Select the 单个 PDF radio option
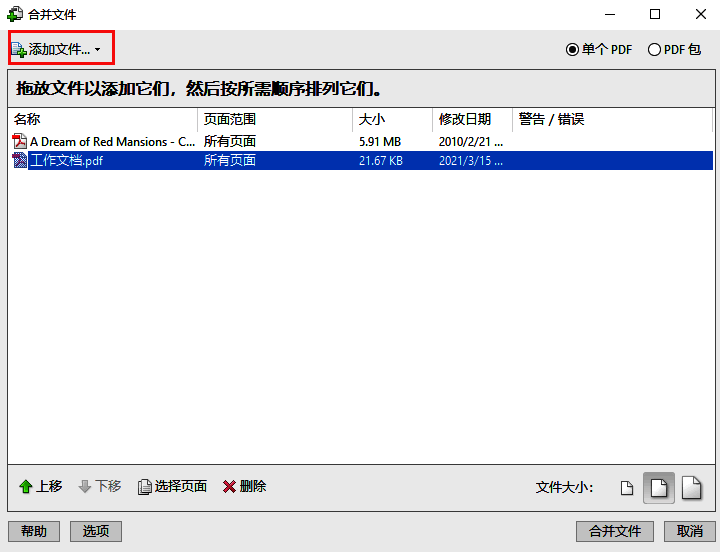Viewport: 720px width, 552px height. (x=599, y=50)
